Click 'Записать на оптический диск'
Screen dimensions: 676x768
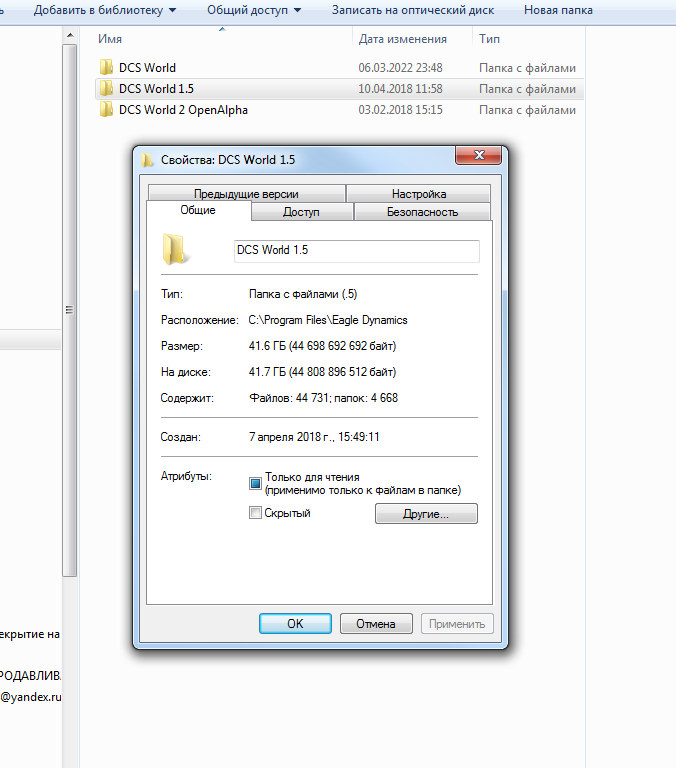[x=413, y=10]
